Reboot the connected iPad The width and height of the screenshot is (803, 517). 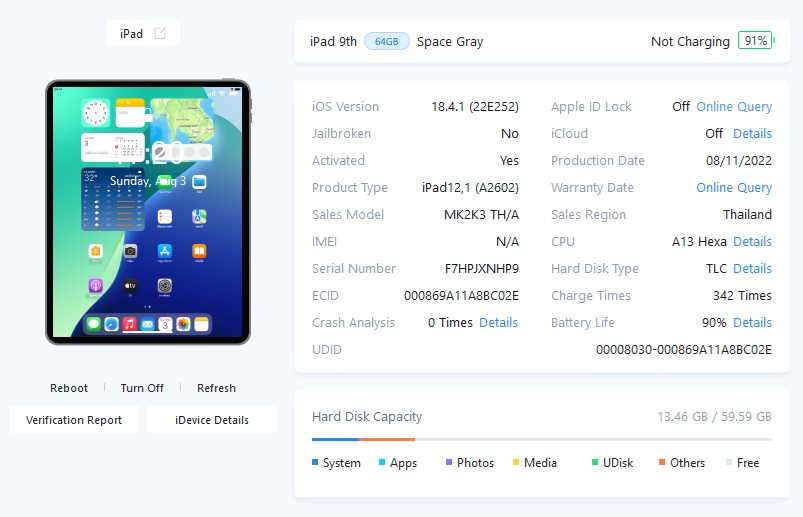tap(69, 388)
